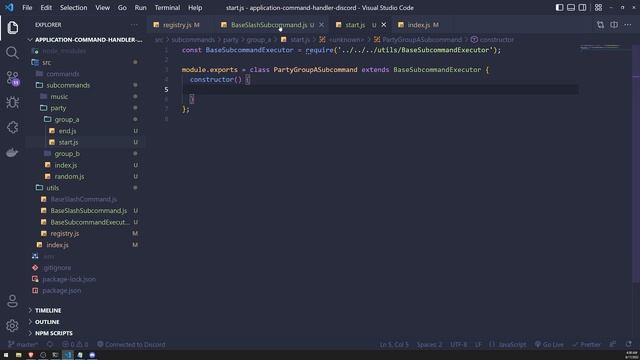Click the editor minimap
The image size is (640, 360).
tap(605, 163)
